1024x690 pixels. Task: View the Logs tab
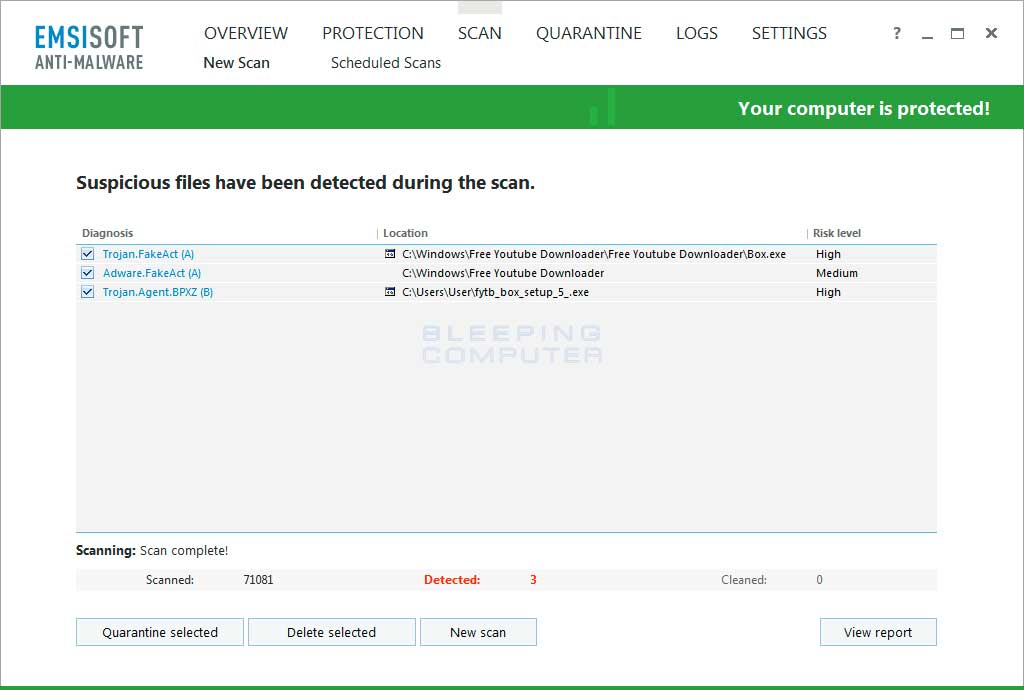(x=697, y=33)
